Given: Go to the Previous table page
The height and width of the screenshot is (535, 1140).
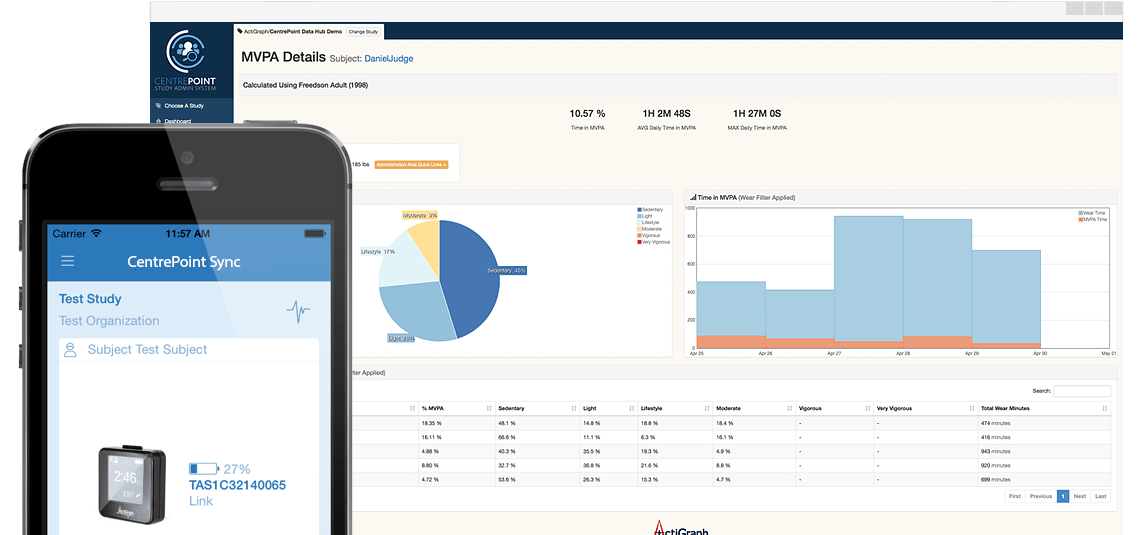Looking at the screenshot, I should coord(1040,496).
